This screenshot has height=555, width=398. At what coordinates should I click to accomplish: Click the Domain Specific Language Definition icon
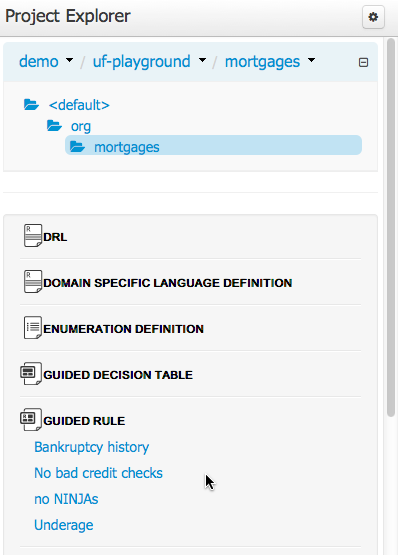(33, 281)
